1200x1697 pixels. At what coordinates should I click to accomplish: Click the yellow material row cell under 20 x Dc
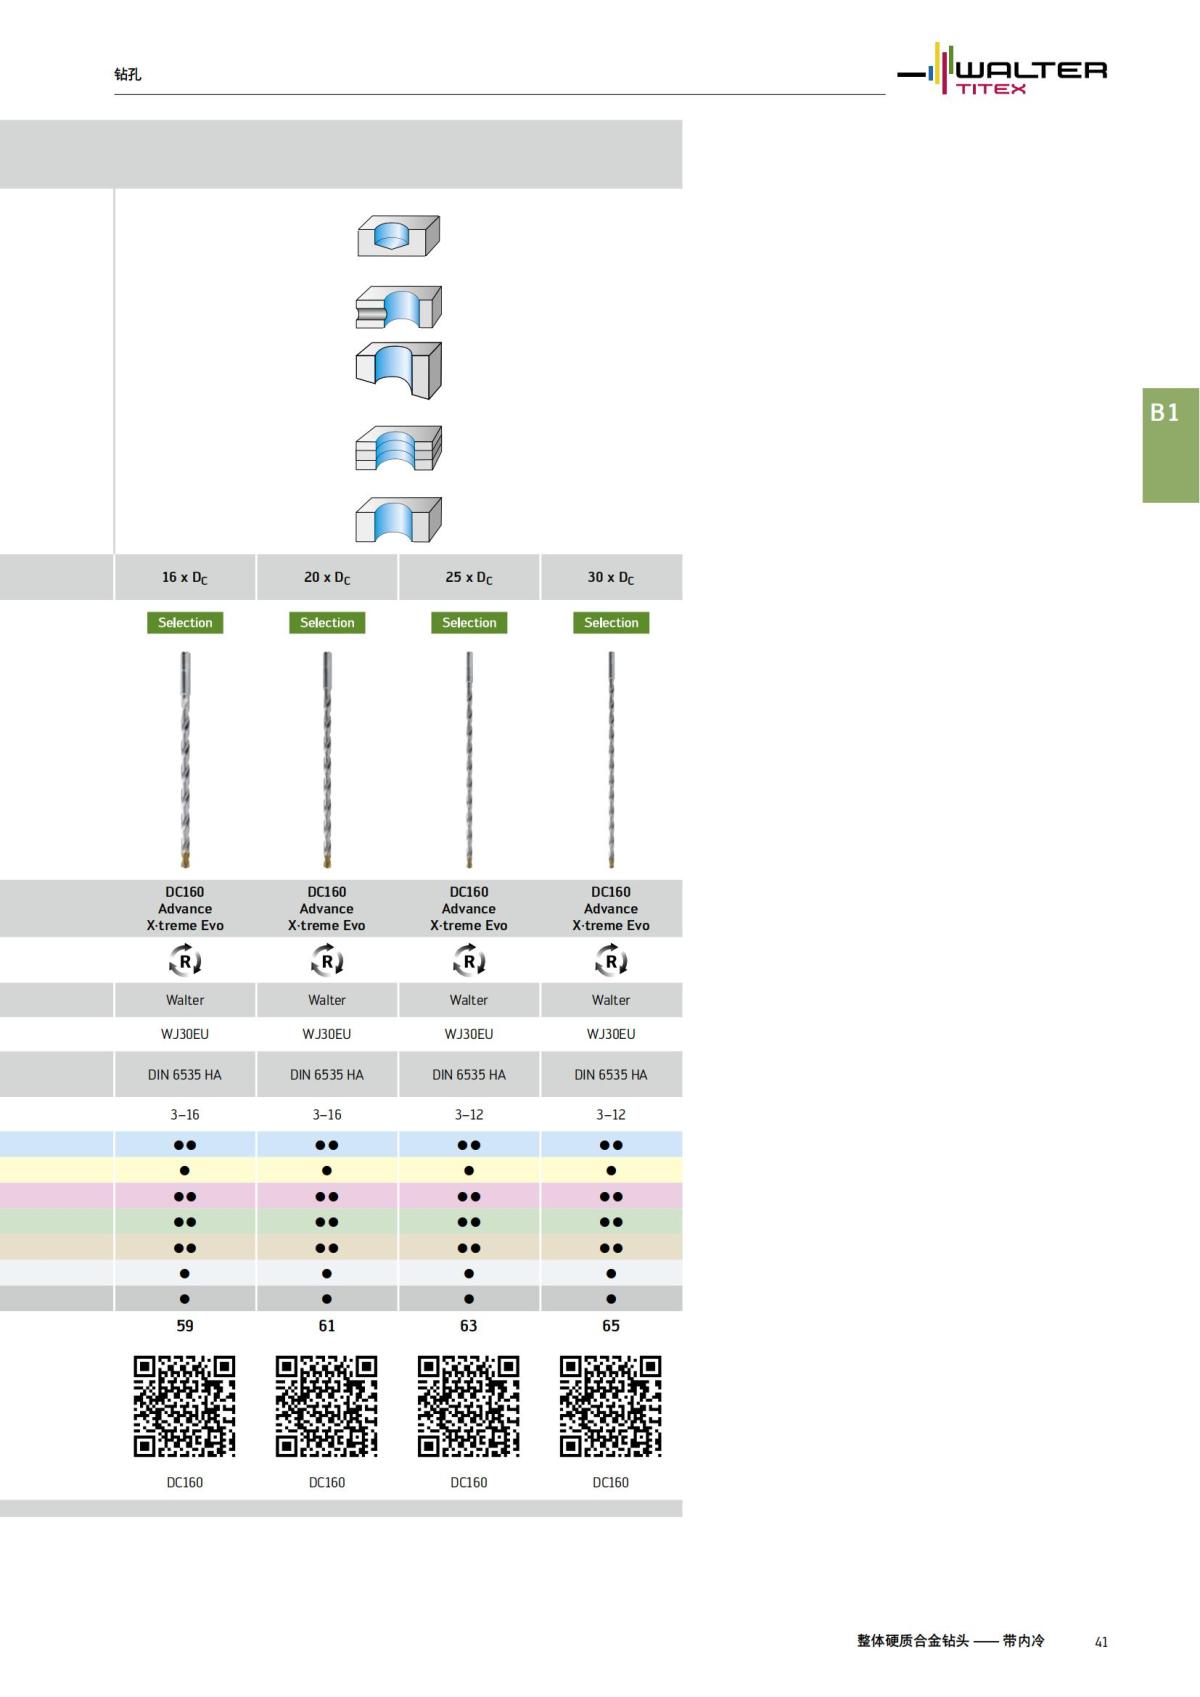click(x=327, y=1170)
